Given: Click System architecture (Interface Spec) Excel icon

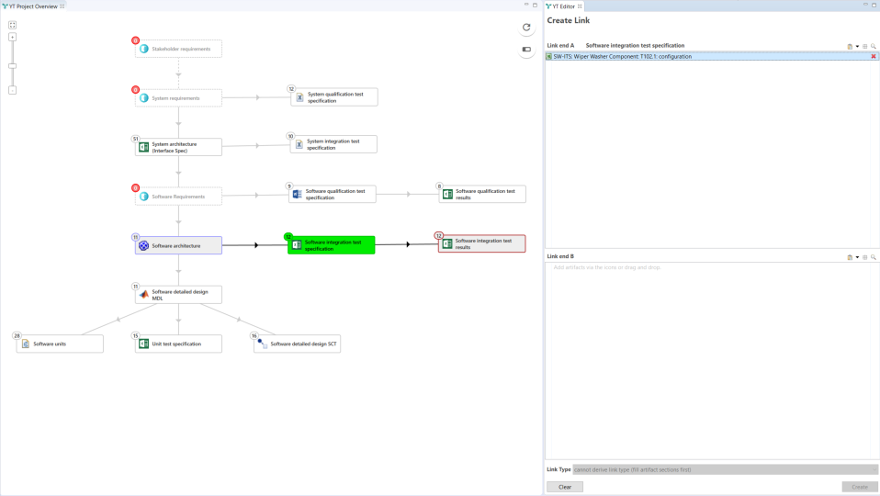Looking at the screenshot, I should click(x=144, y=147).
